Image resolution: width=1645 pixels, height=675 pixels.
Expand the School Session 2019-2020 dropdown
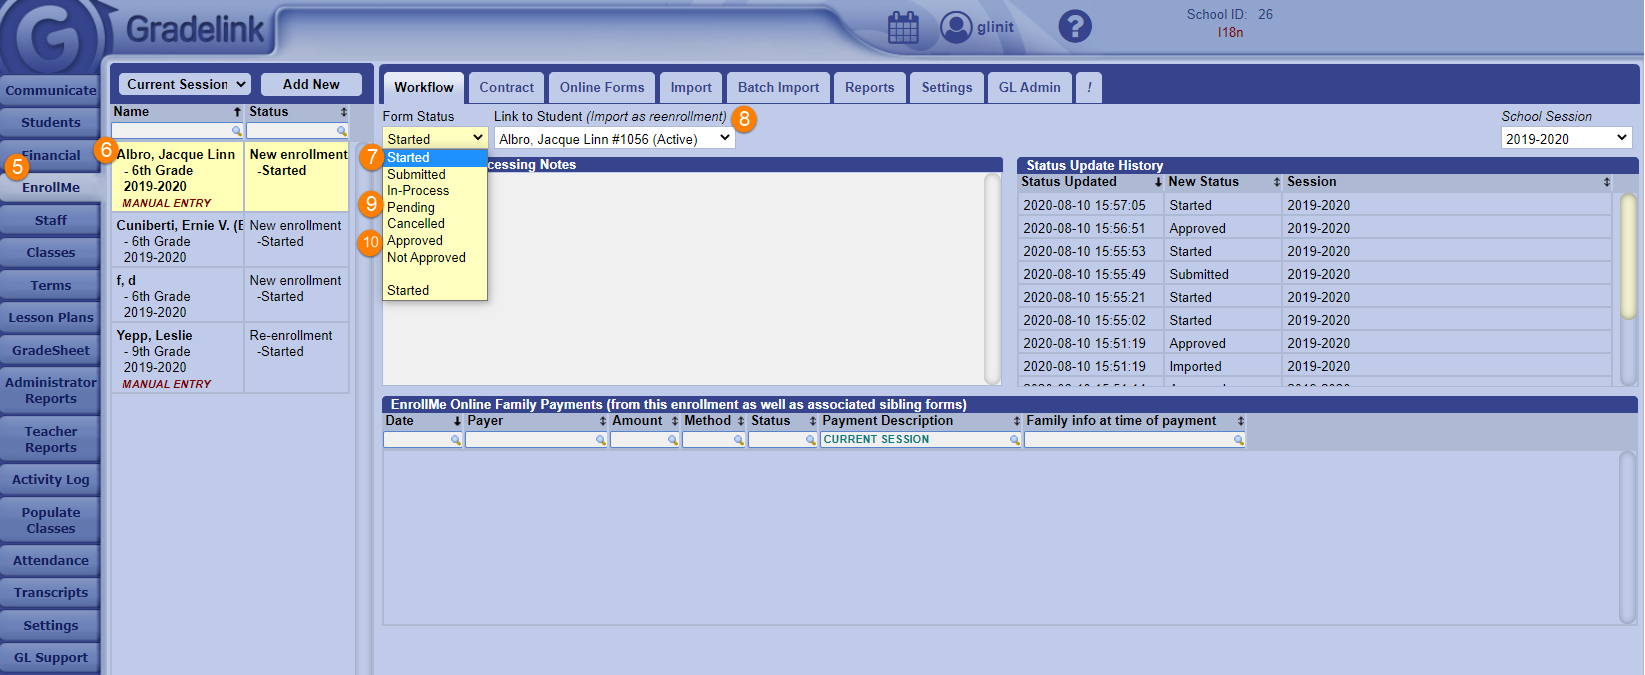coord(1565,139)
